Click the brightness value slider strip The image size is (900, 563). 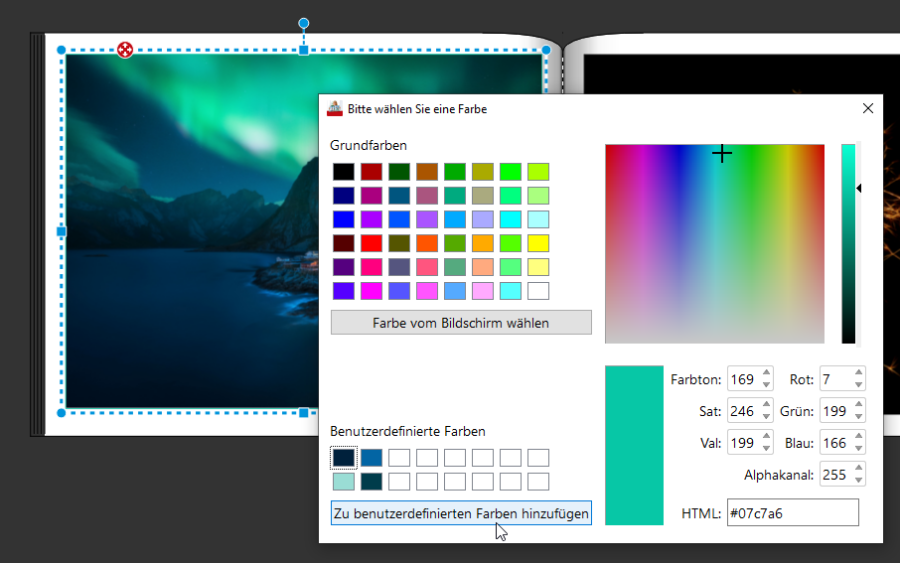(848, 244)
